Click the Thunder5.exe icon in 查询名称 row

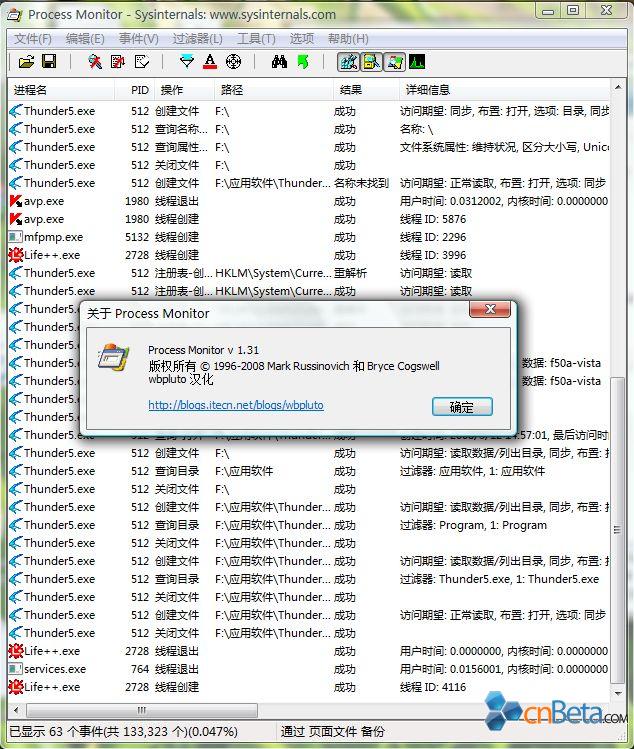[x=16, y=129]
